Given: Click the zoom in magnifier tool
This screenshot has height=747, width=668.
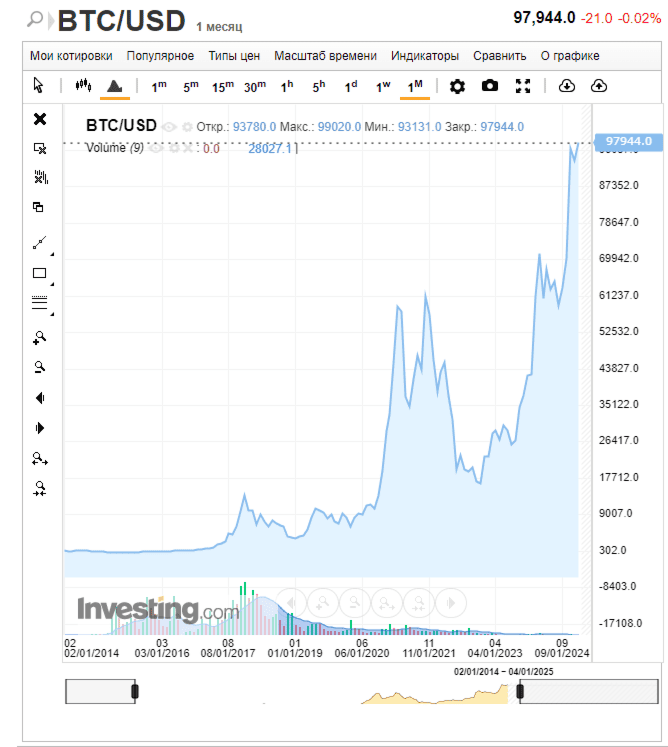Looking at the screenshot, I should point(40,338).
